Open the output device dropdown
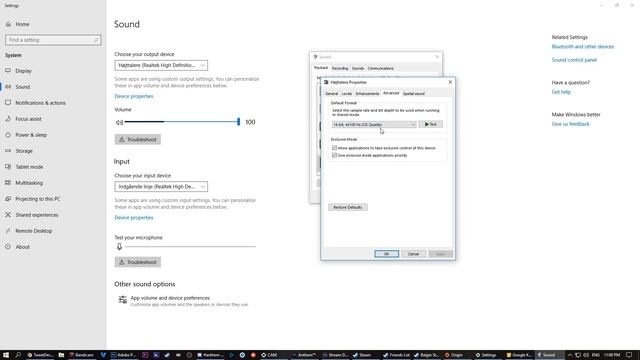This screenshot has height=360, width=640. [x=161, y=65]
